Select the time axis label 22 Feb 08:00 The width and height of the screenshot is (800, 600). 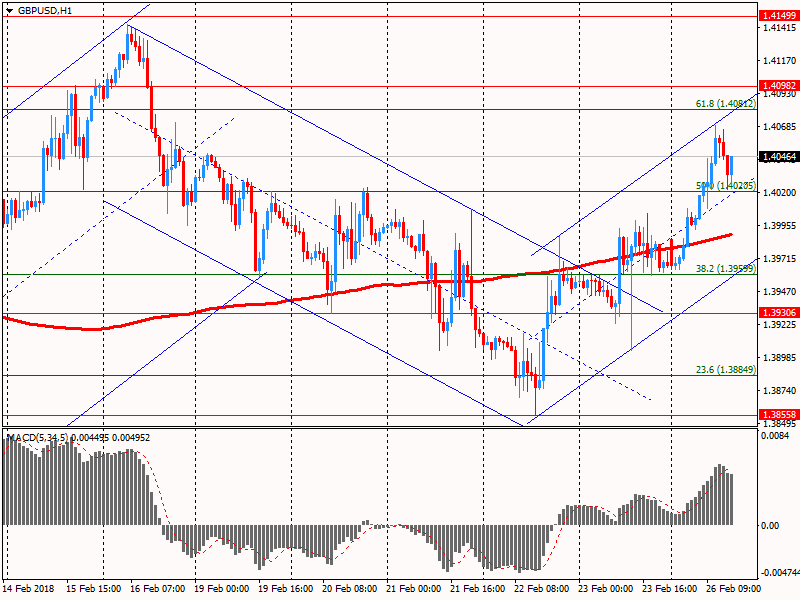coord(541,588)
